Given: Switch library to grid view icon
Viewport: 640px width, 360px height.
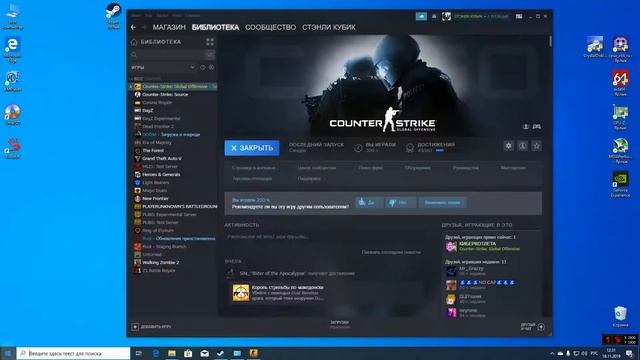Looking at the screenshot, I should pyautogui.click(x=210, y=42).
